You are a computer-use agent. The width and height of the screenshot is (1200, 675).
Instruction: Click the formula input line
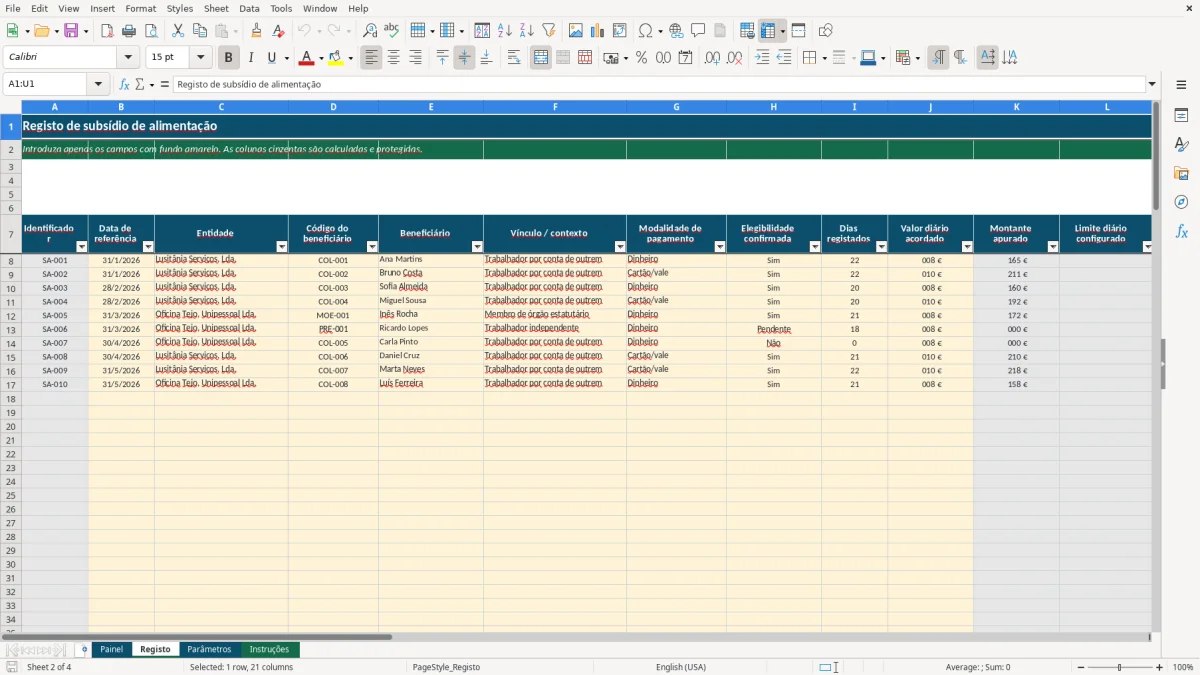[659, 85]
